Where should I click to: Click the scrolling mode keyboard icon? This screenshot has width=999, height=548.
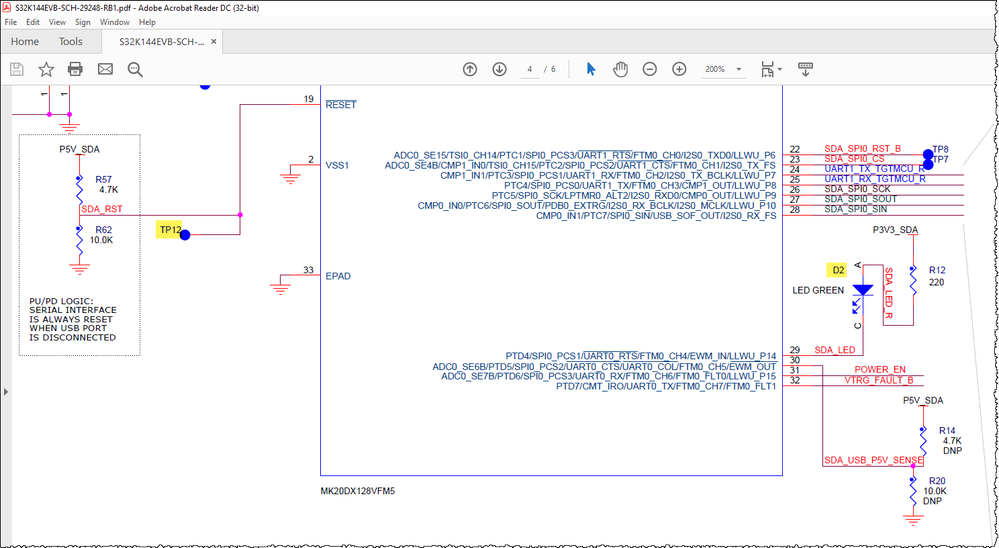805,69
